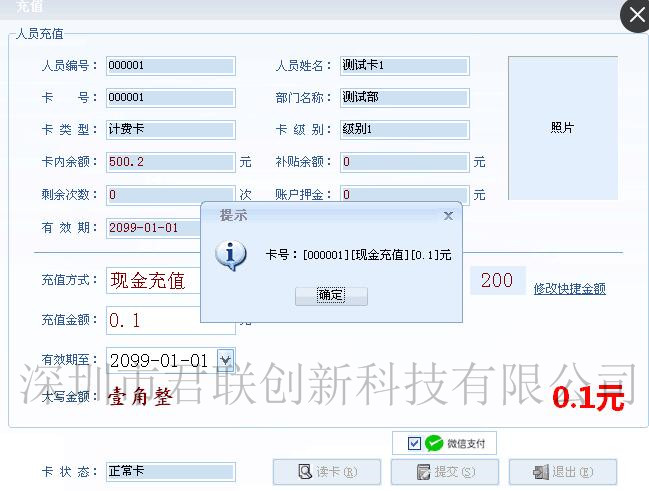Click the document icon on 提交

coord(423,472)
